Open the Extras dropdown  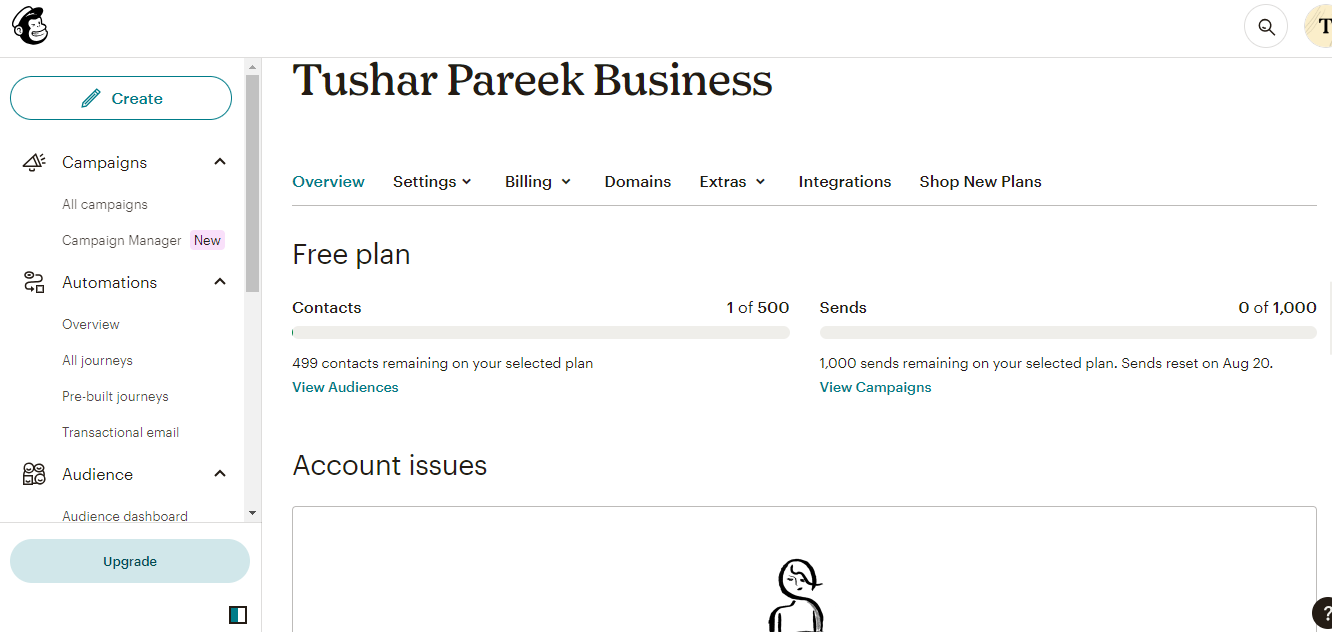pos(732,182)
